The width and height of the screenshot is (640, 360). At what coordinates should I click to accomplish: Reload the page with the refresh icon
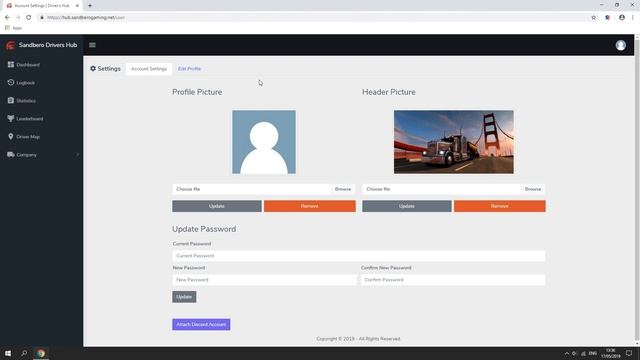(29, 18)
